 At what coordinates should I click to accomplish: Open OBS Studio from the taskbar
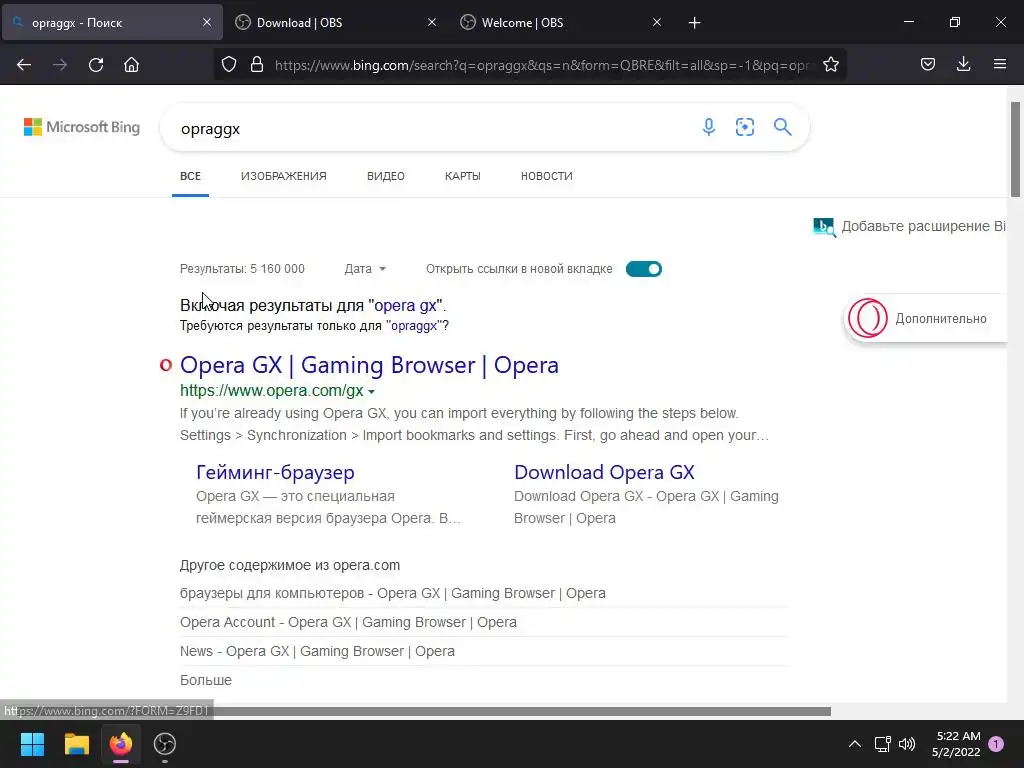coord(165,744)
